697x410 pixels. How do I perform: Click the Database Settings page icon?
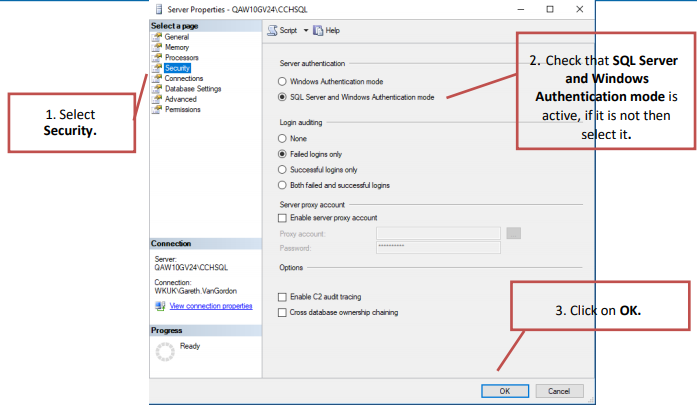click(x=157, y=88)
